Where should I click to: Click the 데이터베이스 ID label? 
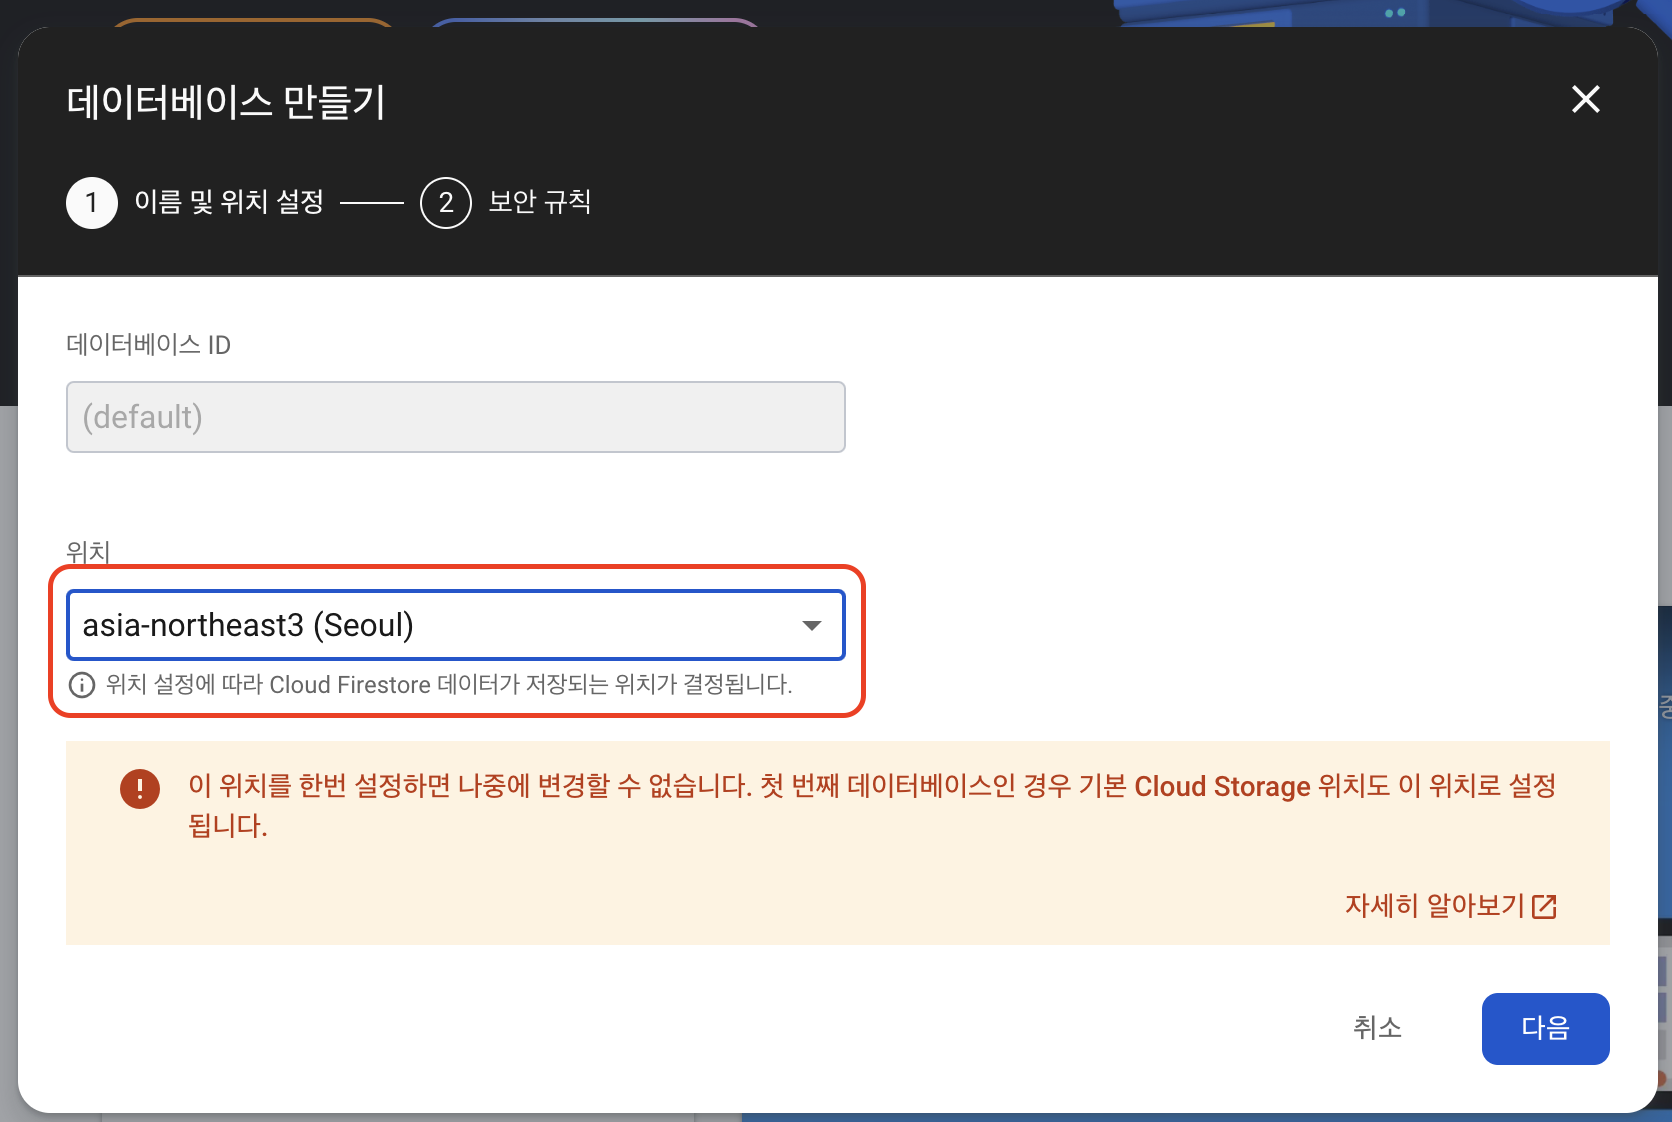tap(148, 345)
